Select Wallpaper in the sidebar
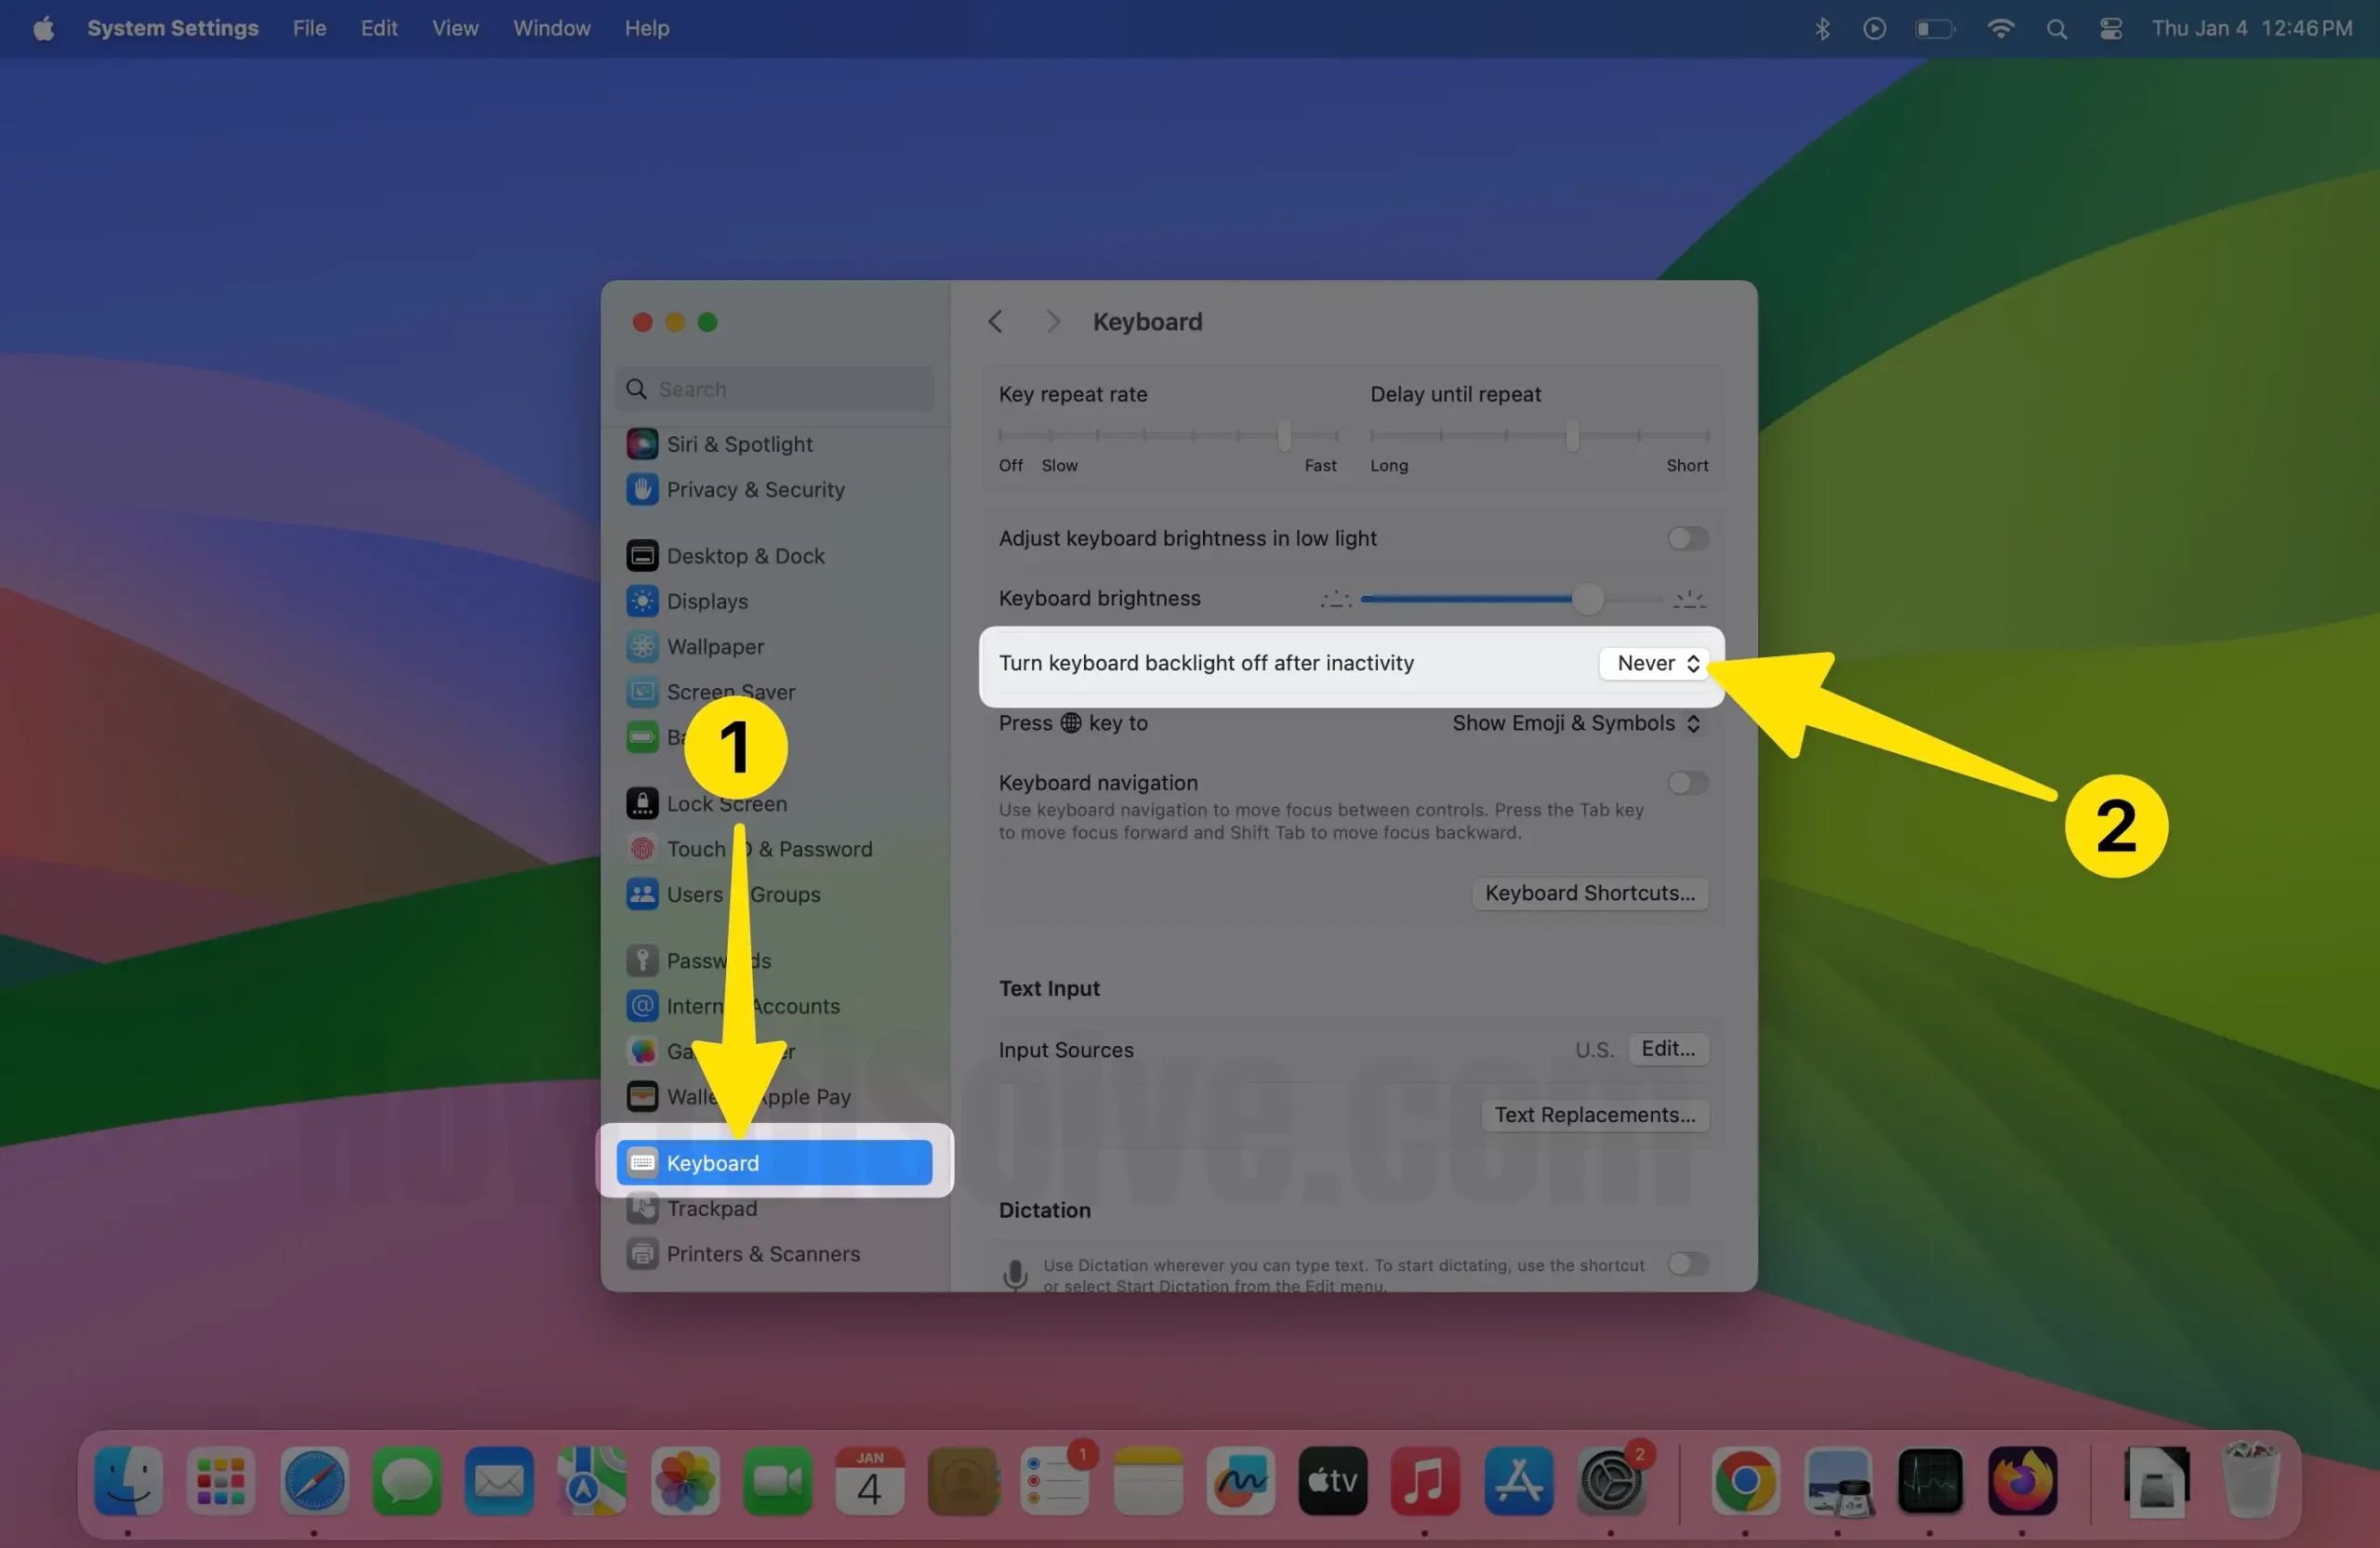This screenshot has height=1548, width=2380. pyautogui.click(x=715, y=646)
